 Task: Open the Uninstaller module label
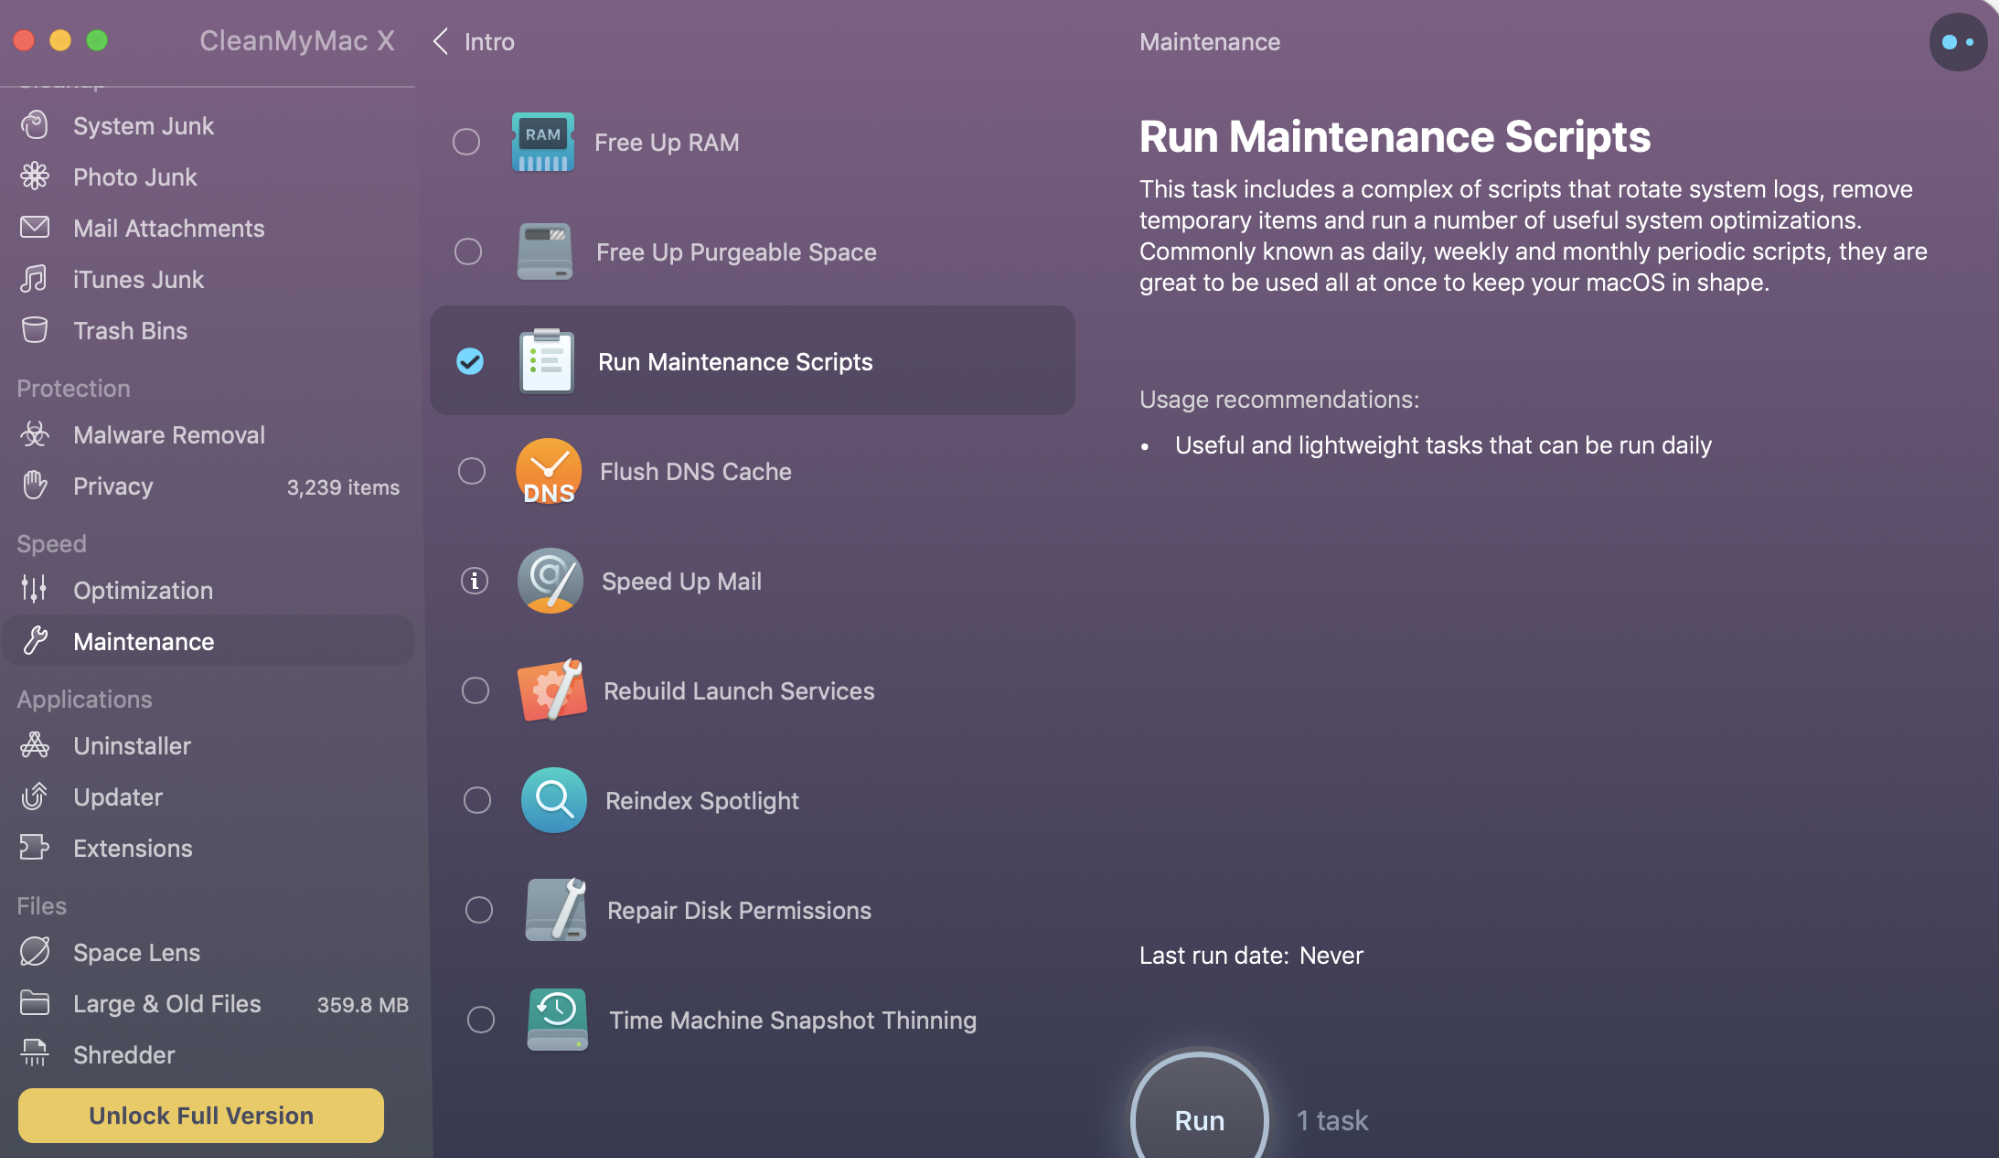[x=132, y=746]
